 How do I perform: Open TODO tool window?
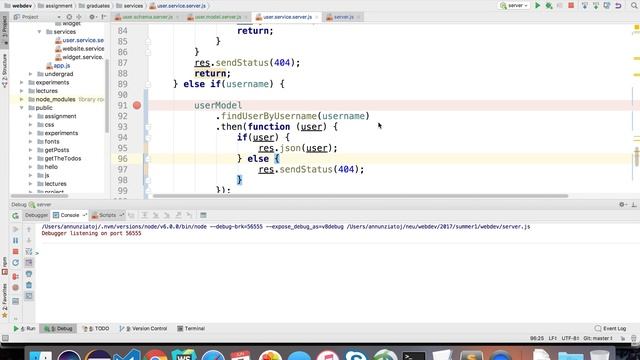click(96, 328)
